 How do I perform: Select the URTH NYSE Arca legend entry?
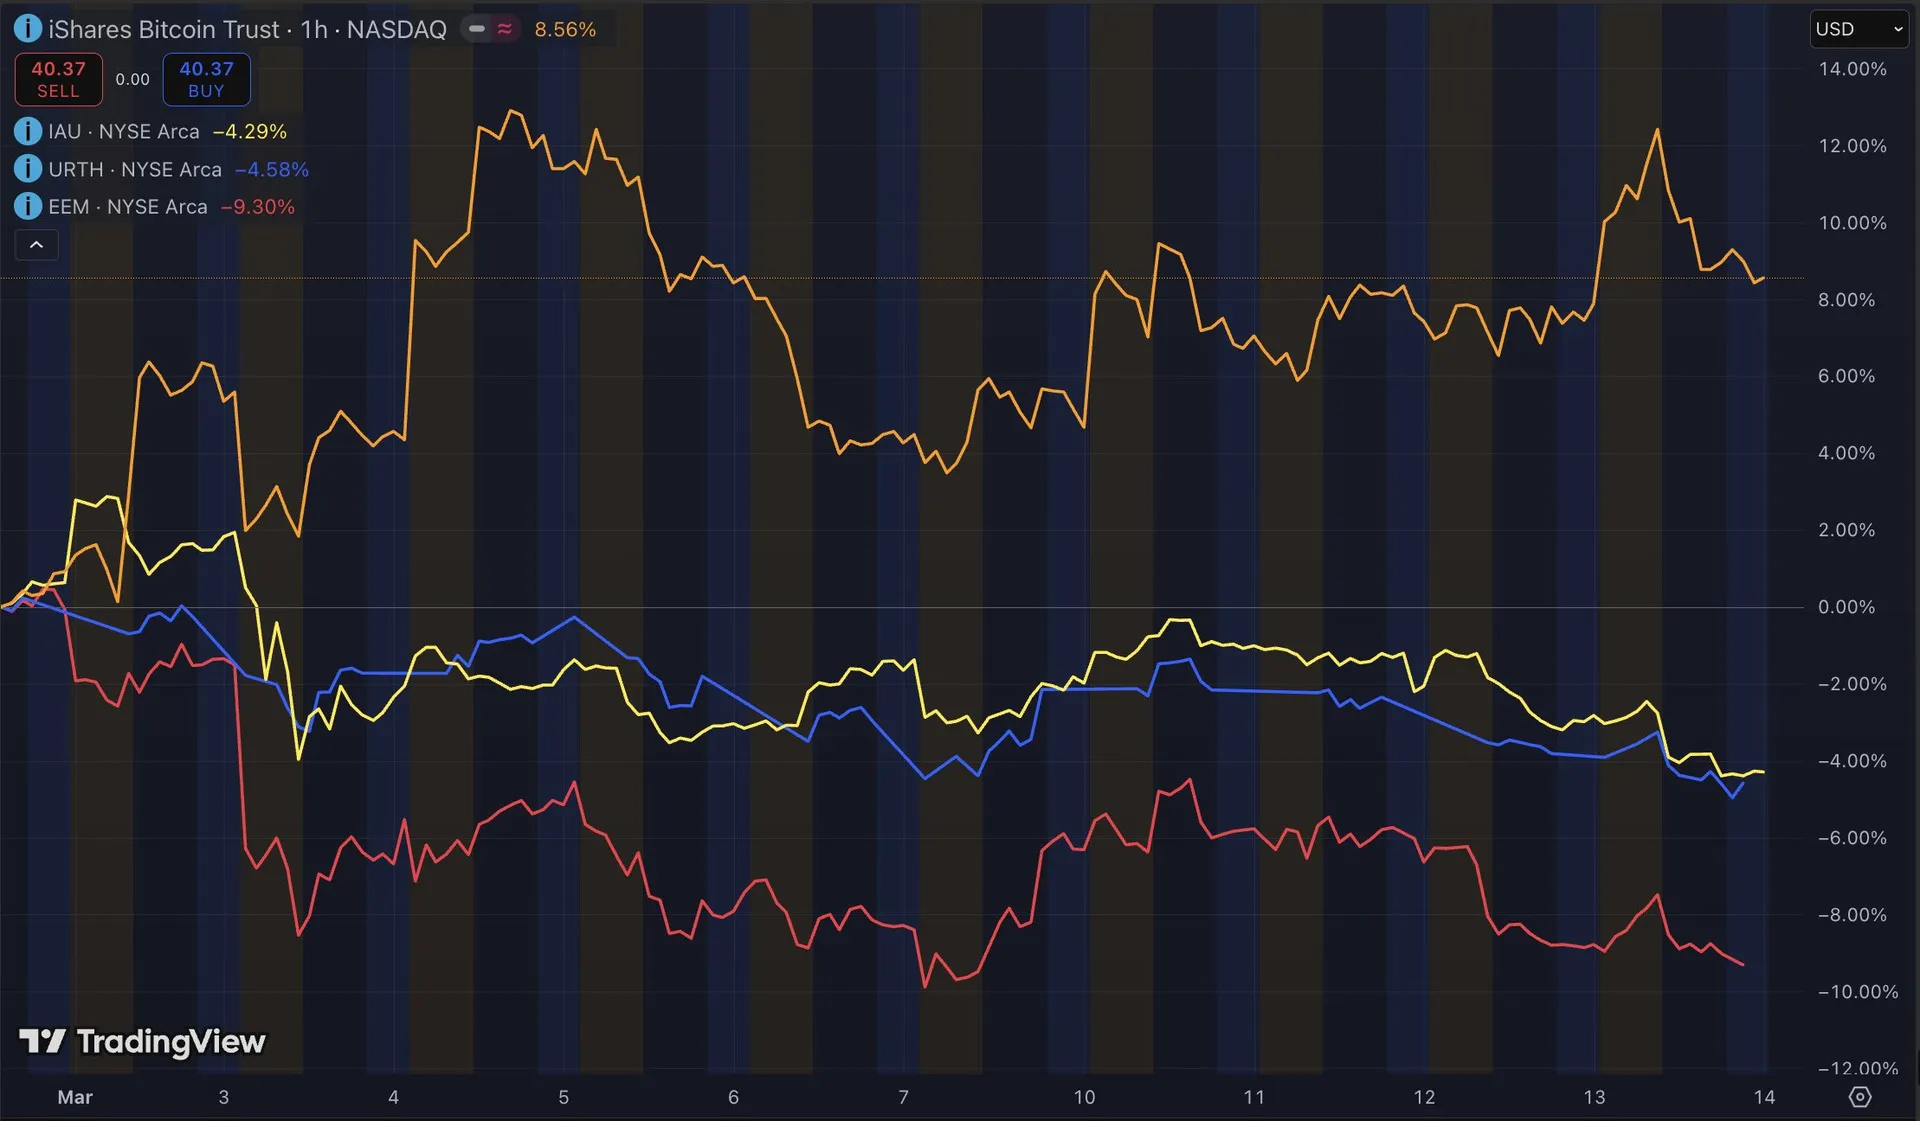(134, 169)
